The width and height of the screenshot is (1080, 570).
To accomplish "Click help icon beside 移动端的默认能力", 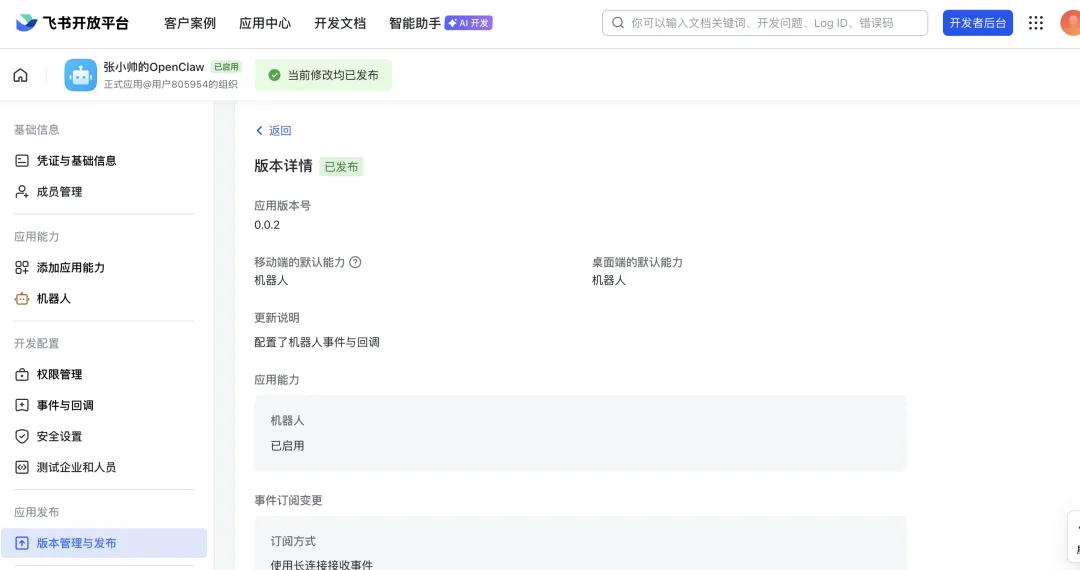I will pyautogui.click(x=355, y=262).
